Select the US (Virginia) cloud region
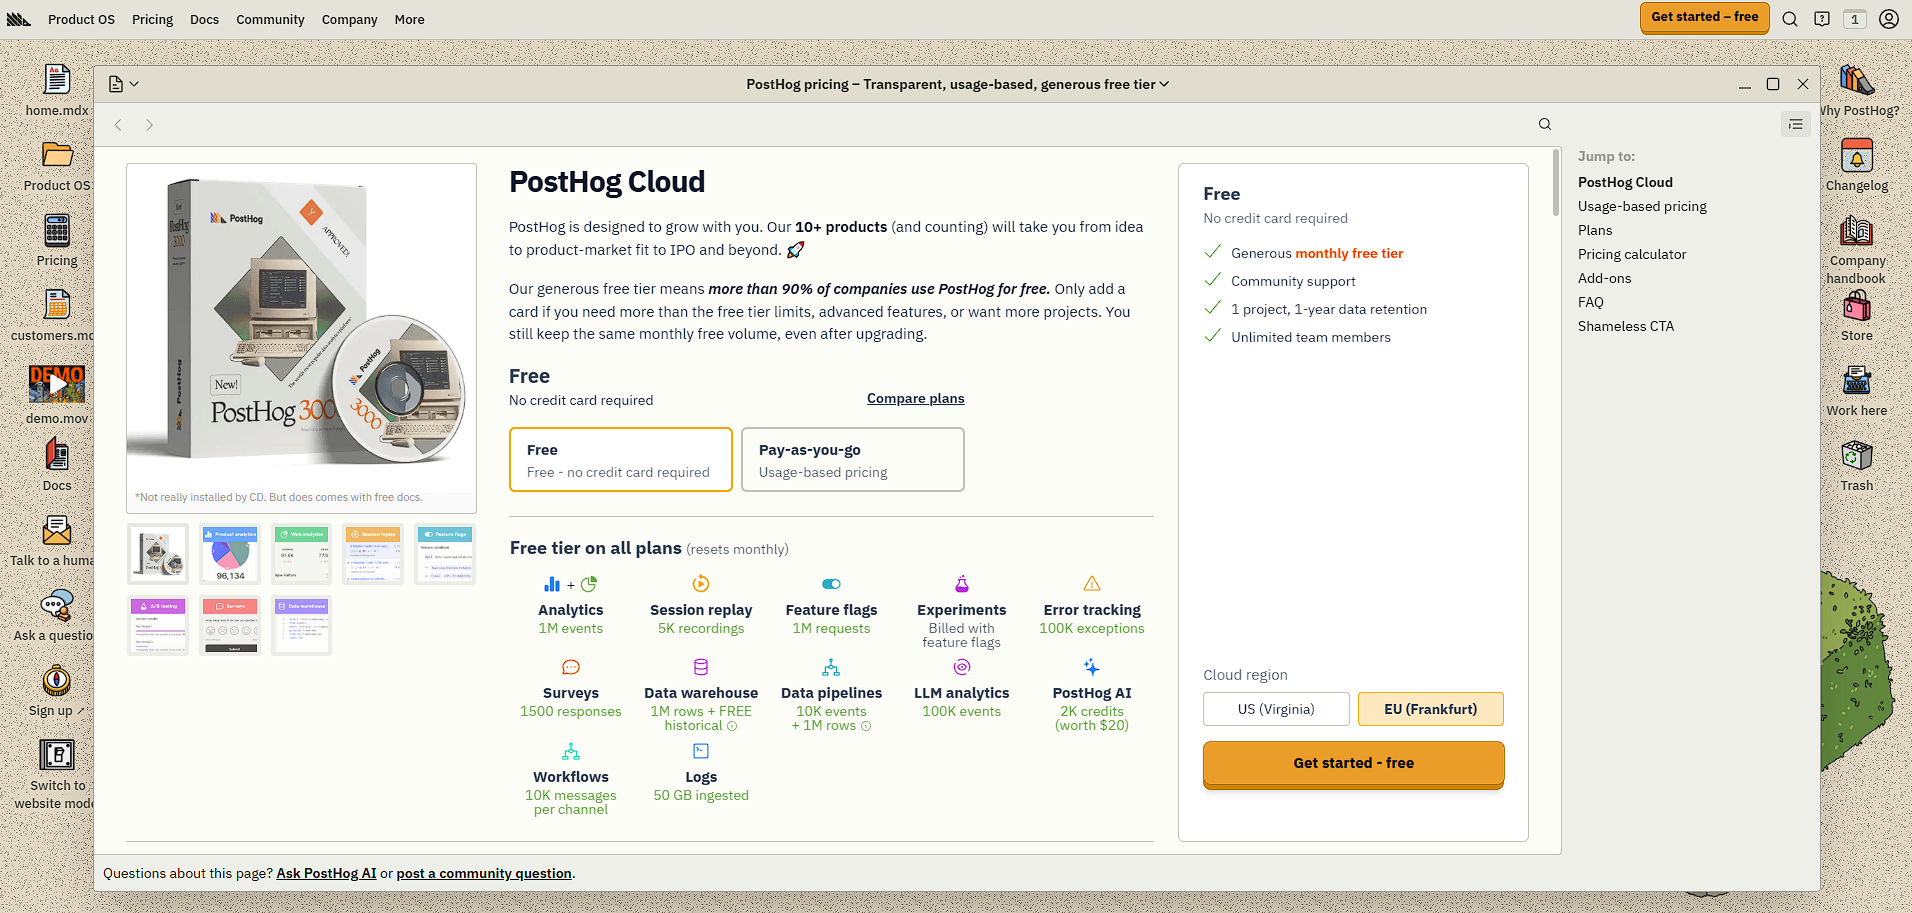Viewport: 1912px width, 913px height. pos(1276,709)
